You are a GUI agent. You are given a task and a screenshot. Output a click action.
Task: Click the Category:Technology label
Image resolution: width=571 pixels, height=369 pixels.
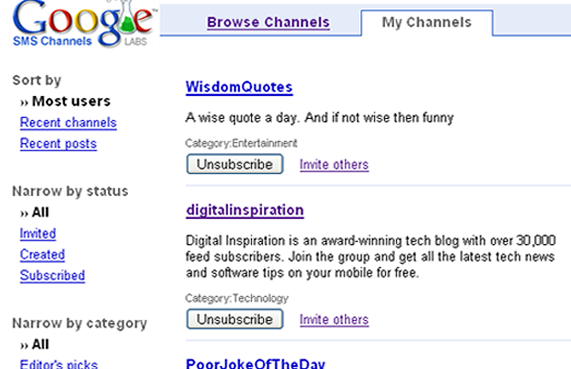(237, 298)
